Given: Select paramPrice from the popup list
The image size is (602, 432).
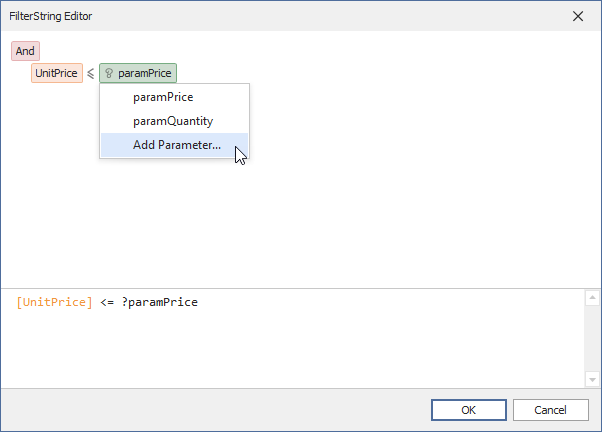Looking at the screenshot, I should (x=163, y=97).
